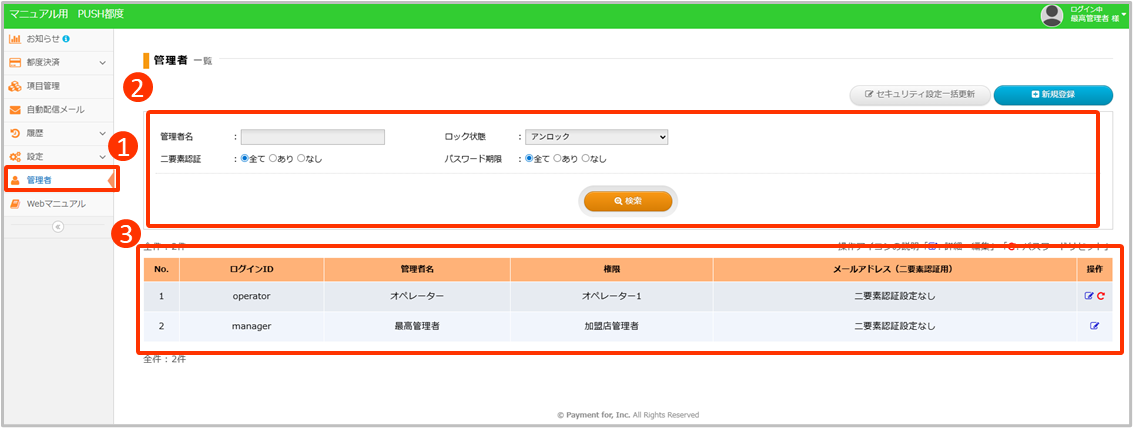This screenshot has width=1133, height=428.
Task: Open the ロック状態 dropdown
Action: (x=596, y=137)
